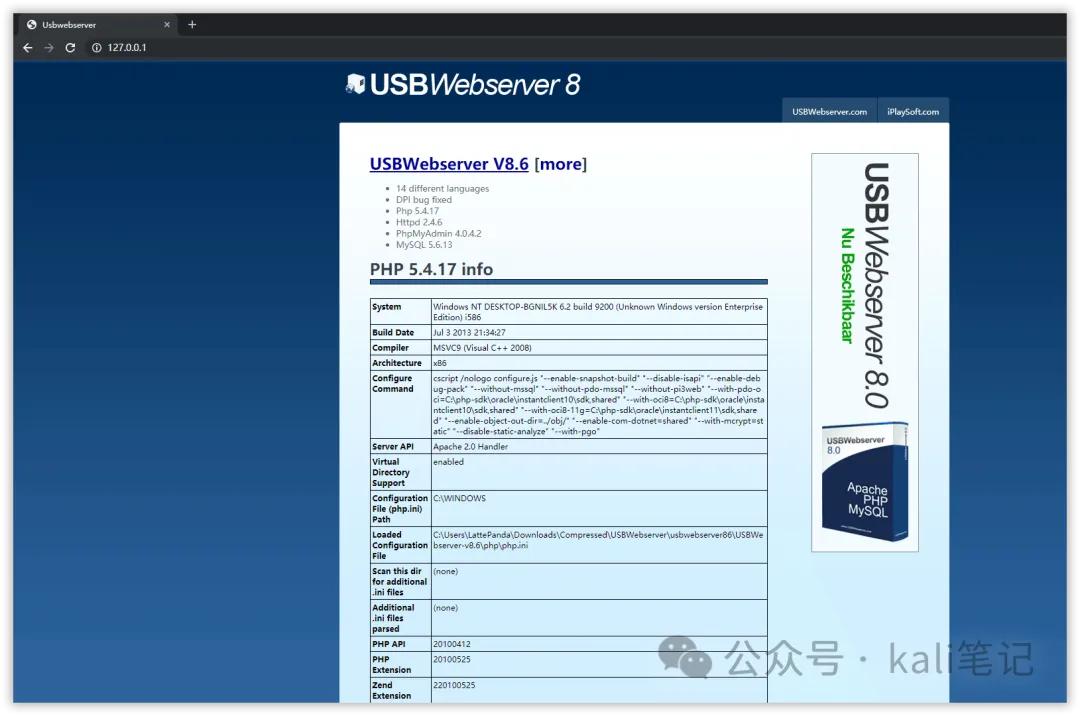This screenshot has width=1080, height=716.
Task: Click the 'Zend Extension' row label
Action: coord(391,691)
